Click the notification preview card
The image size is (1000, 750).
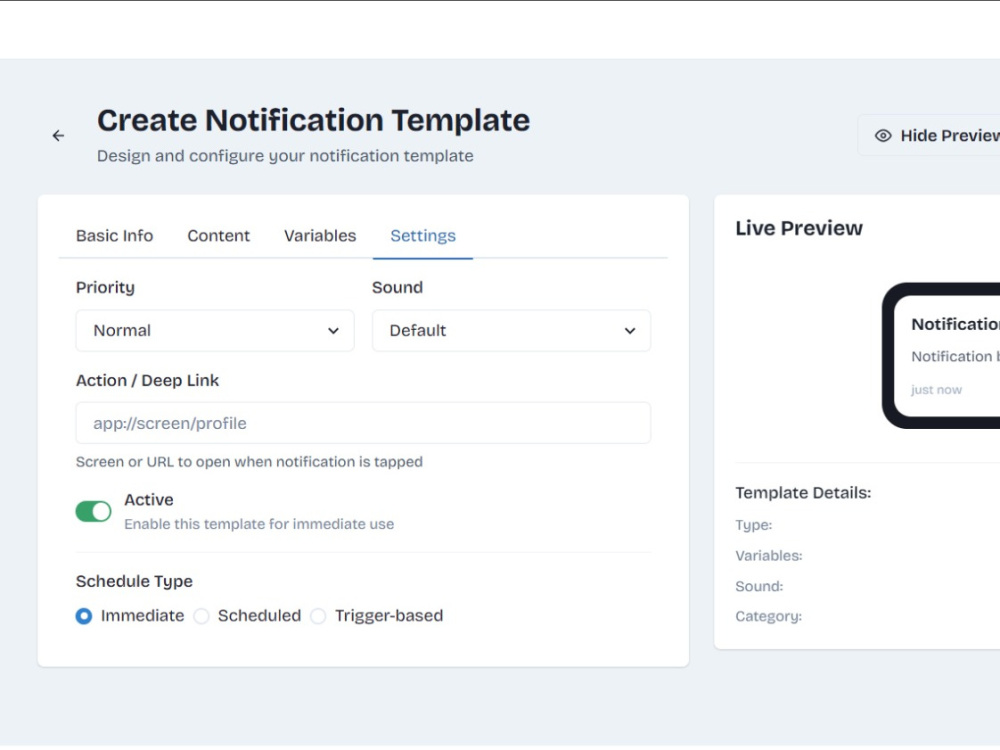[947, 356]
